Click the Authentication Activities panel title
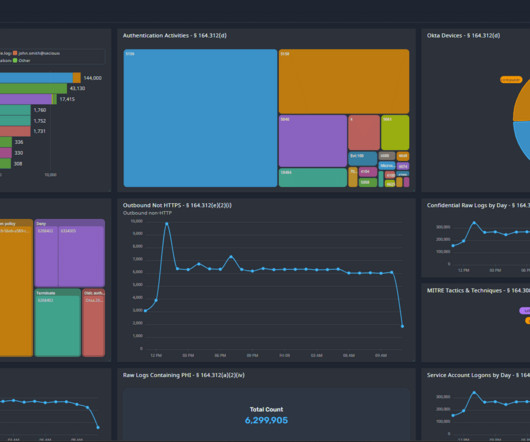This screenshot has width=530, height=442. 174,35
